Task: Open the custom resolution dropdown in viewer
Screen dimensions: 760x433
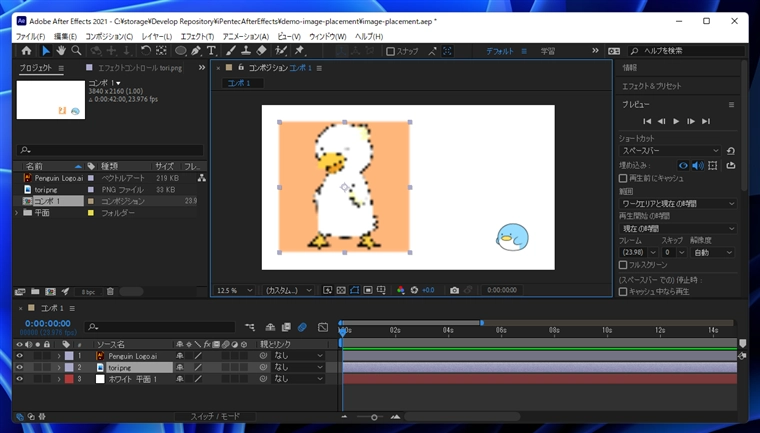Action: [288, 290]
